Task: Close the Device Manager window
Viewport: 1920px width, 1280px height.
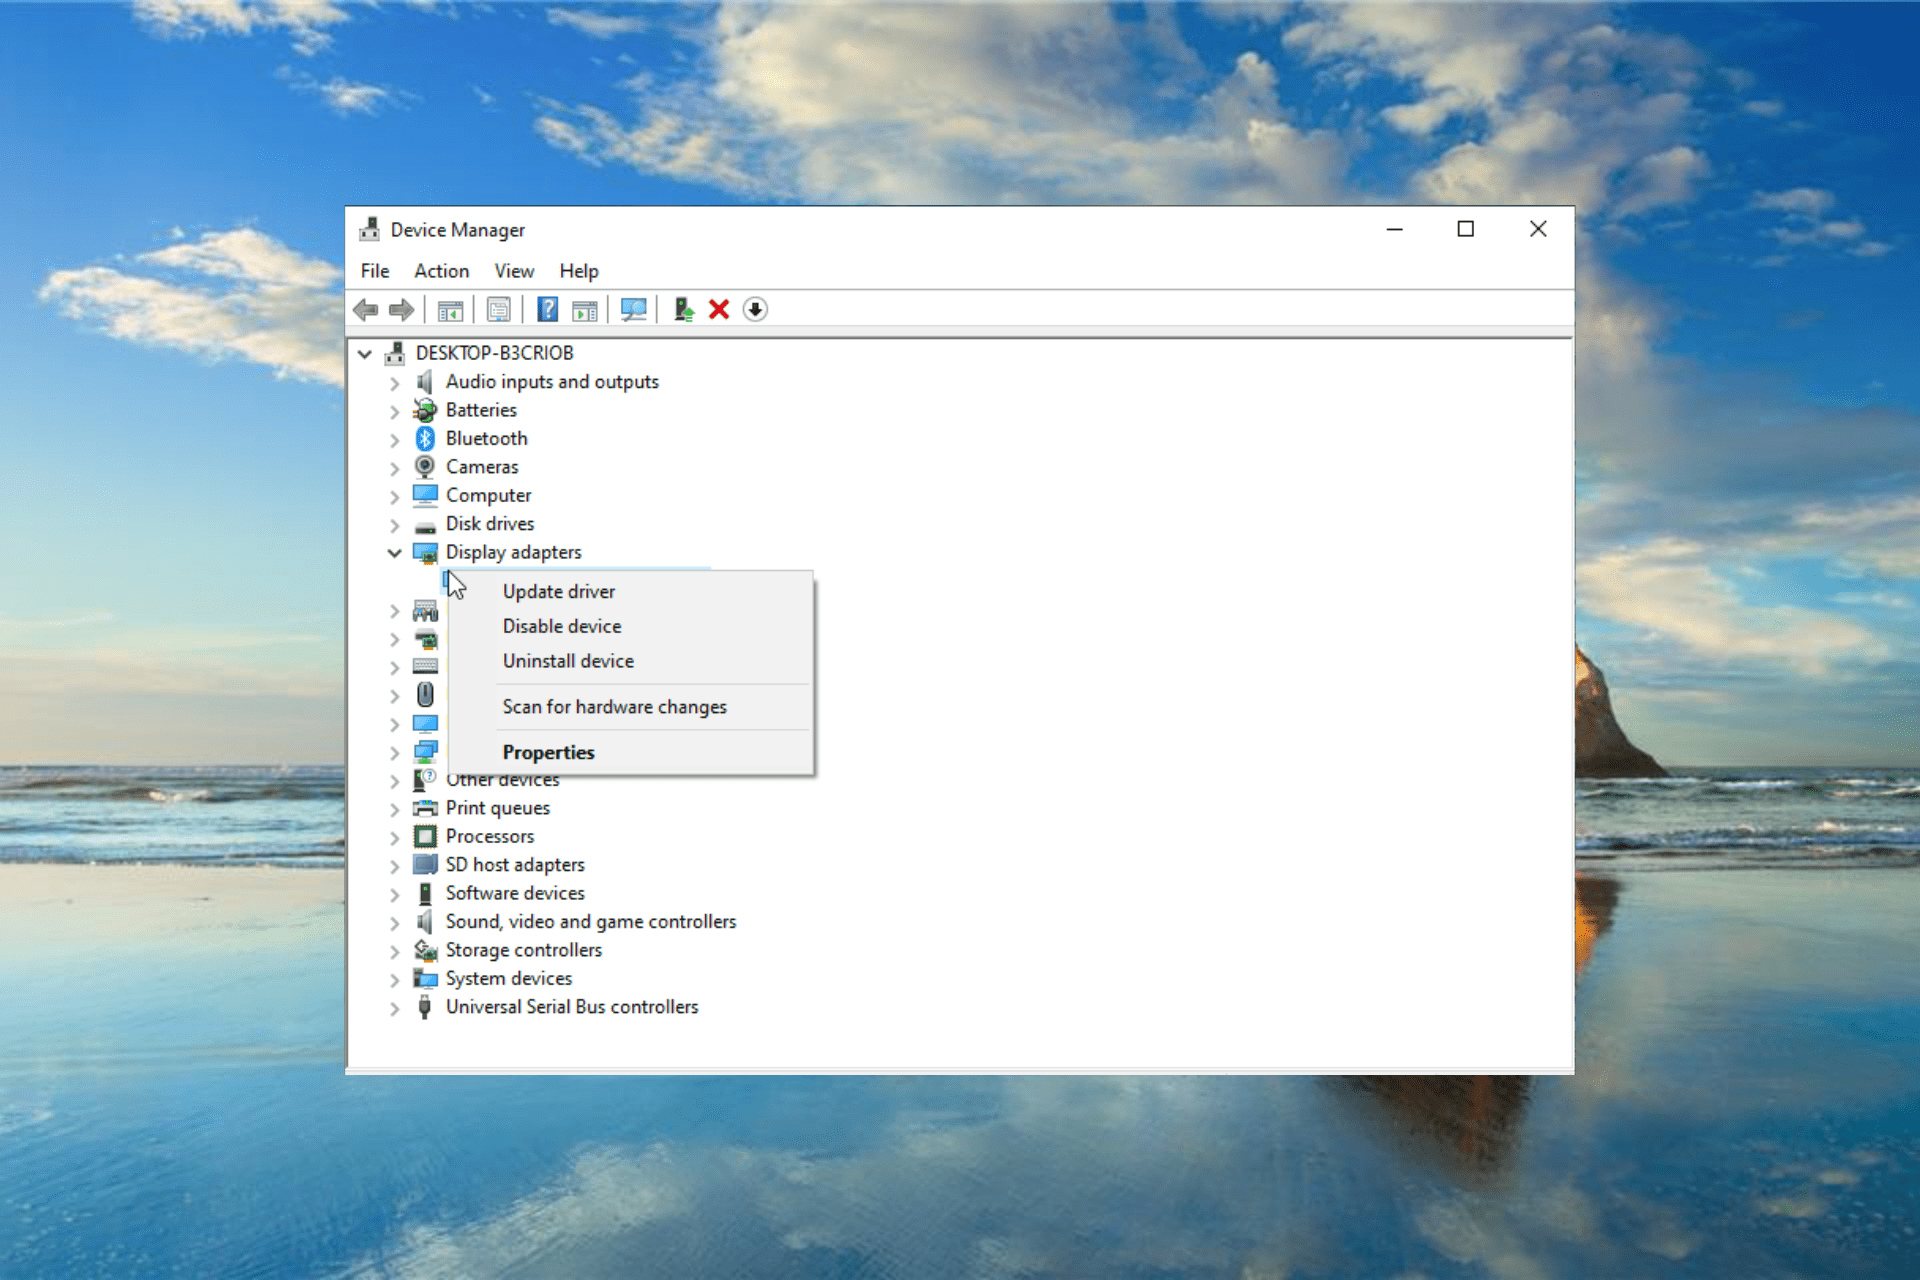Action: [x=1538, y=230]
